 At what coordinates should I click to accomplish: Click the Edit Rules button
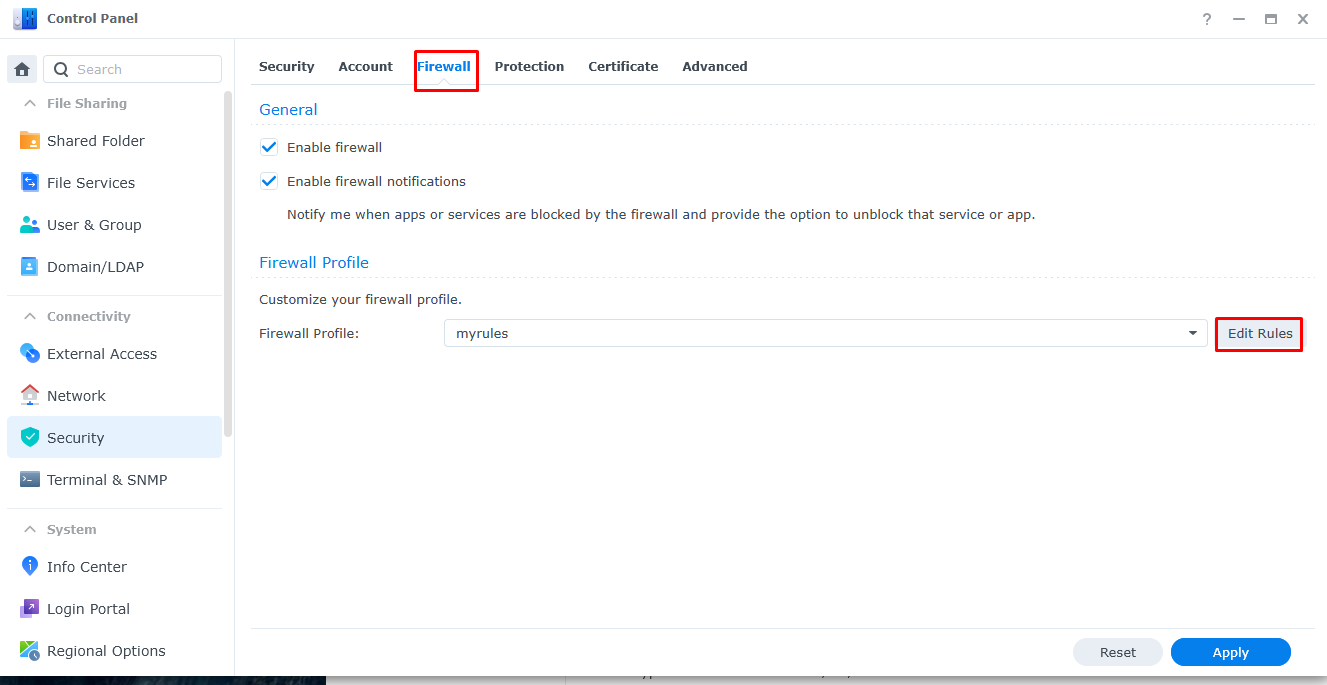pos(1258,334)
